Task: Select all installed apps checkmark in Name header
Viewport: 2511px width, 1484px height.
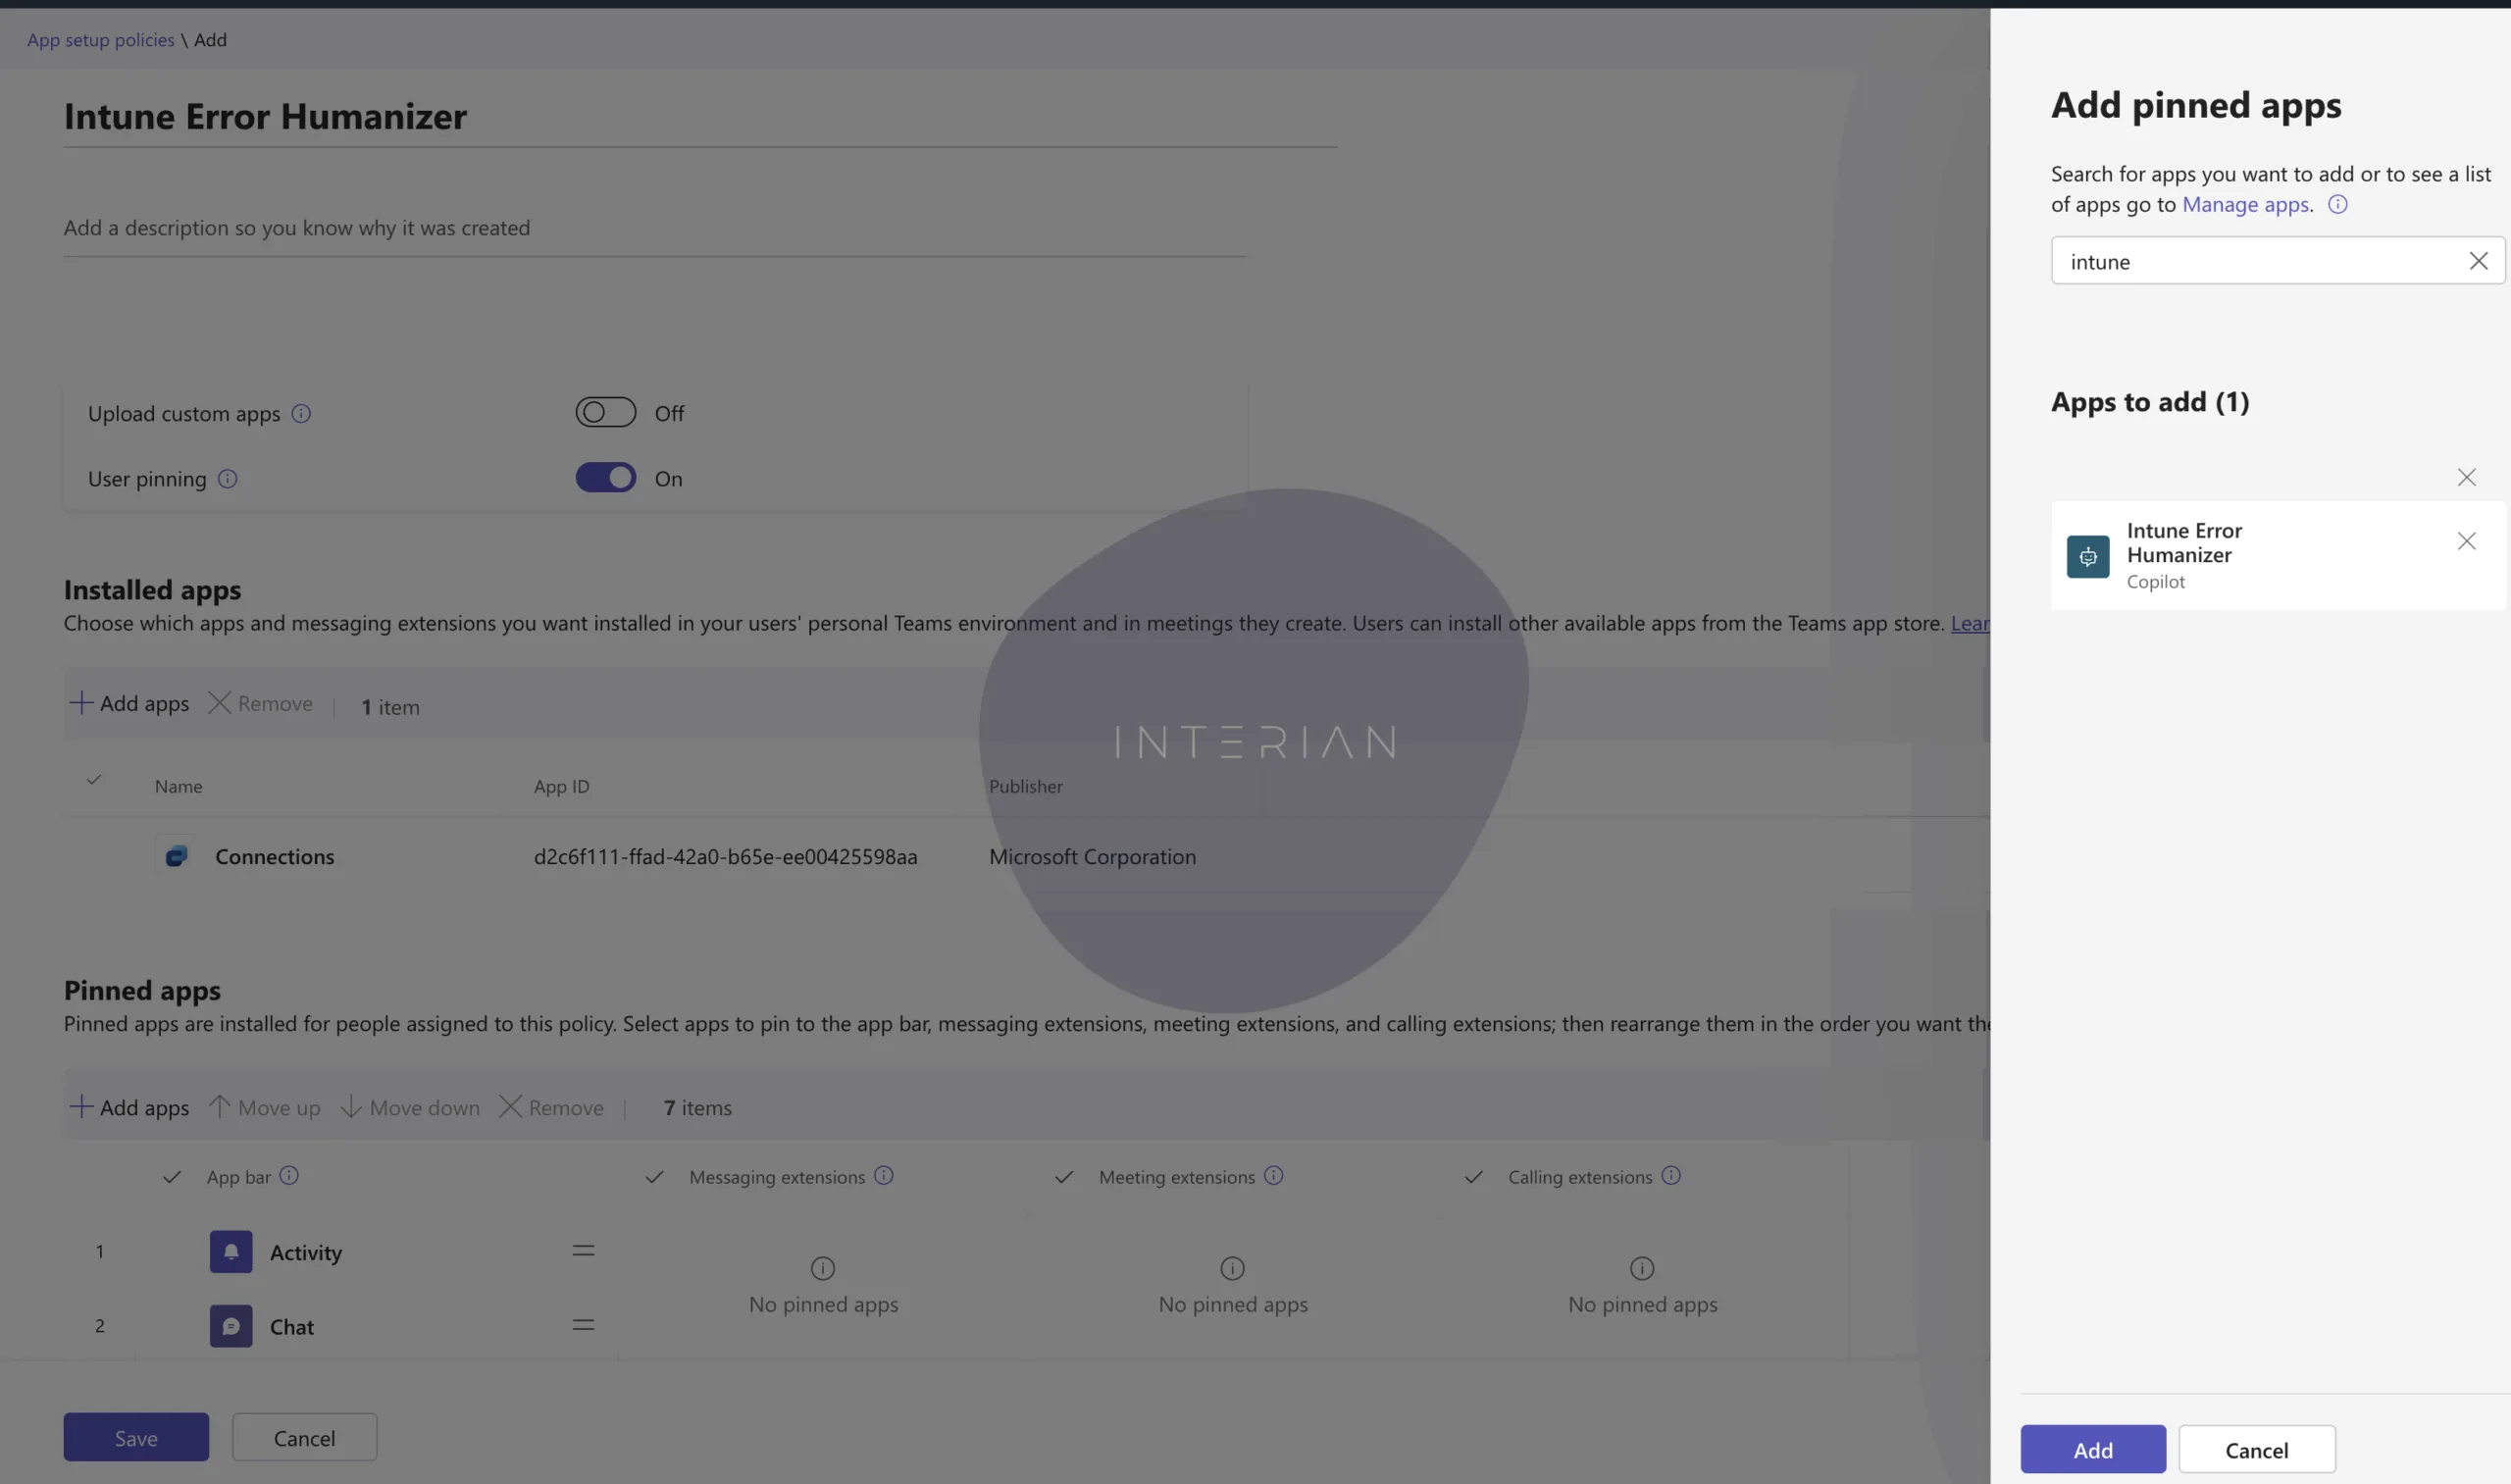Action: 94,780
